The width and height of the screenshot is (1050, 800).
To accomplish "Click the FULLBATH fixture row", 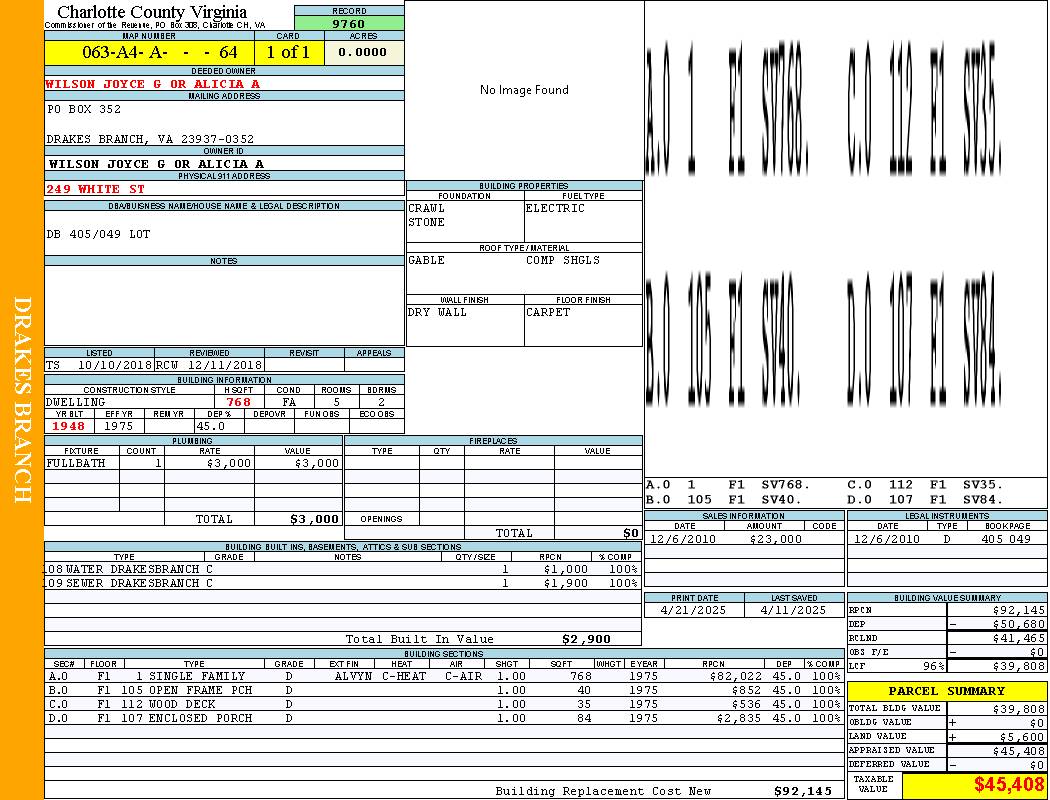I will pyautogui.click(x=194, y=463).
